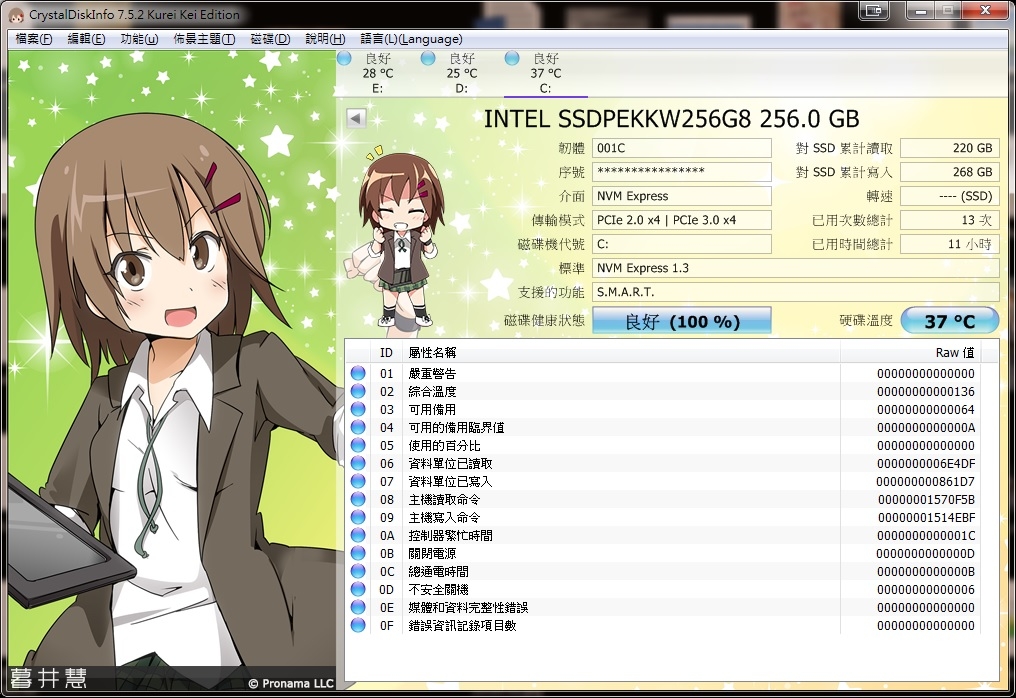Click the large Kurei Kei character artwork
Viewport: 1016px width, 698px height.
coord(172,369)
